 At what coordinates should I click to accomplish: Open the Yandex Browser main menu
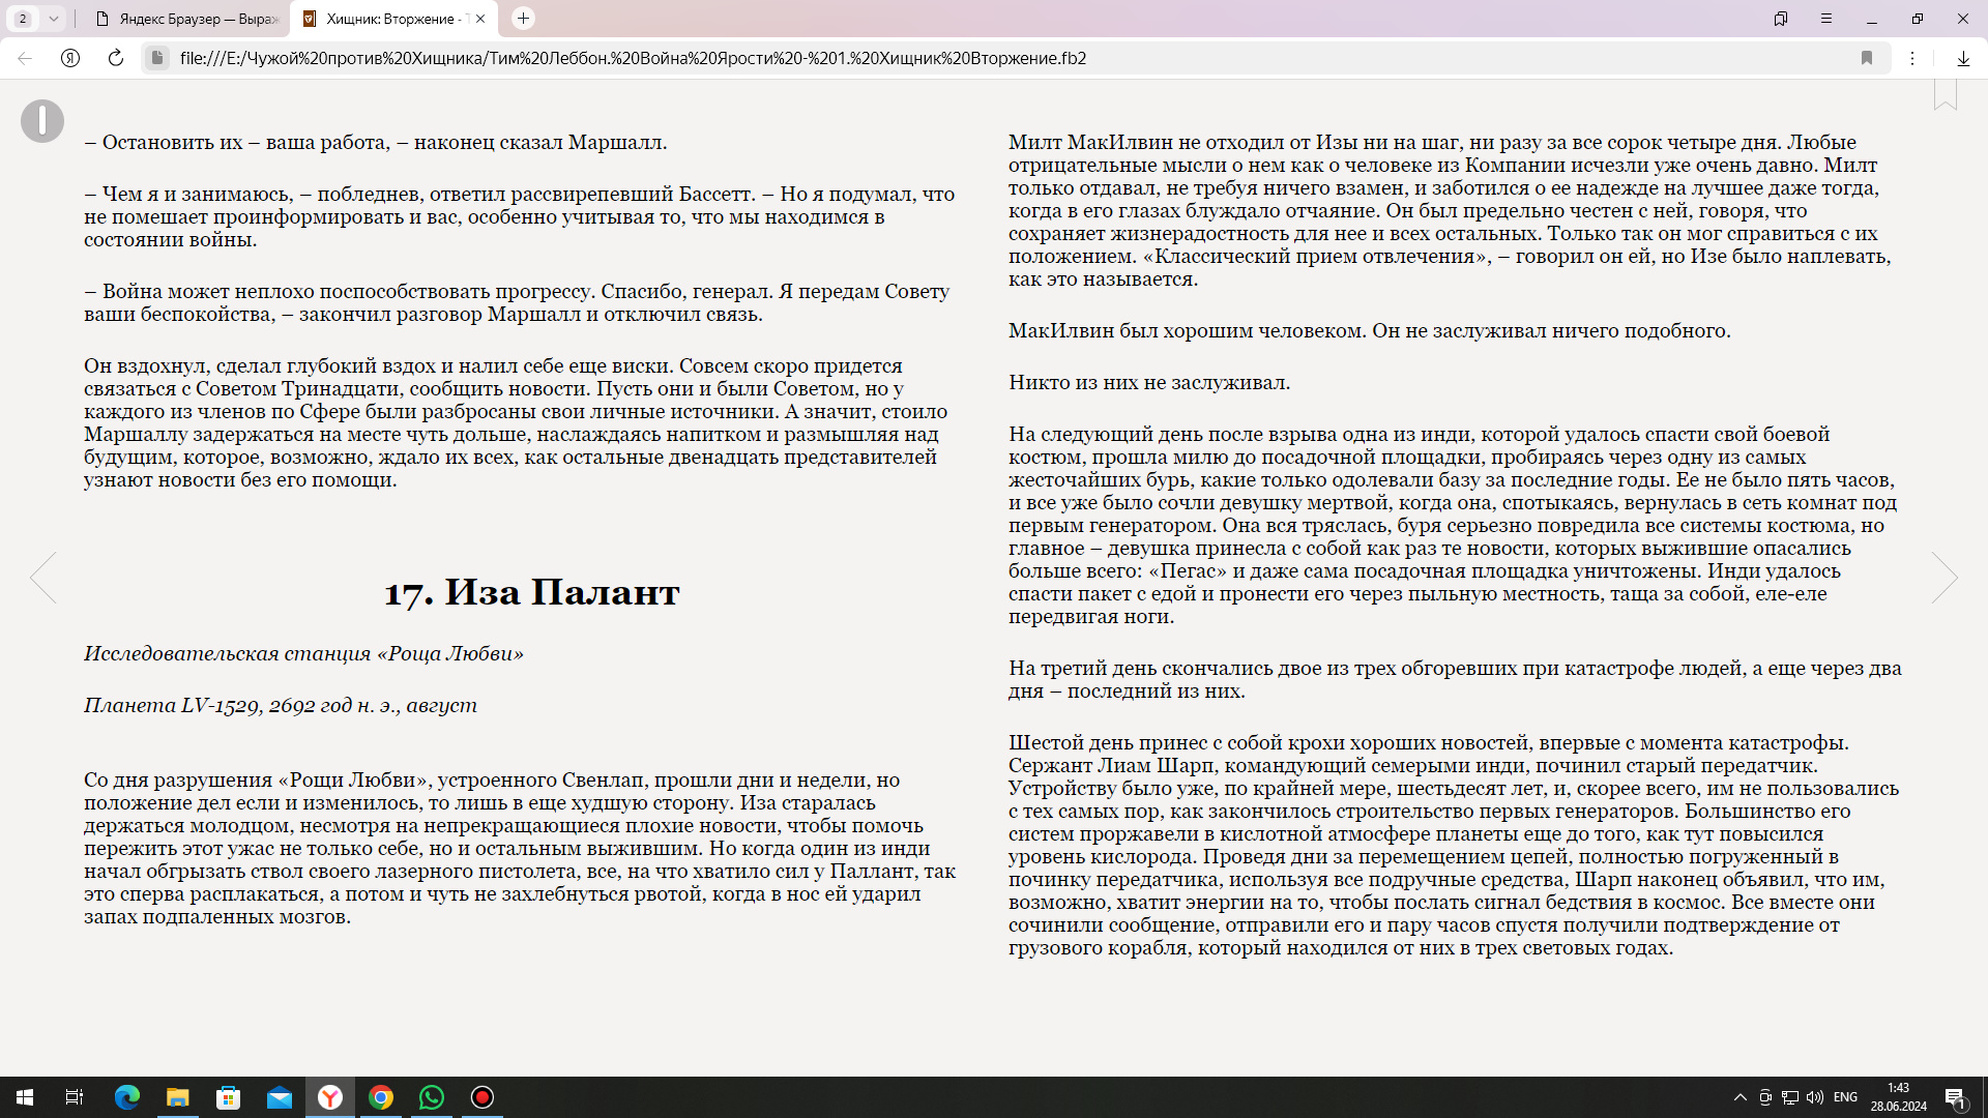coord(1826,18)
